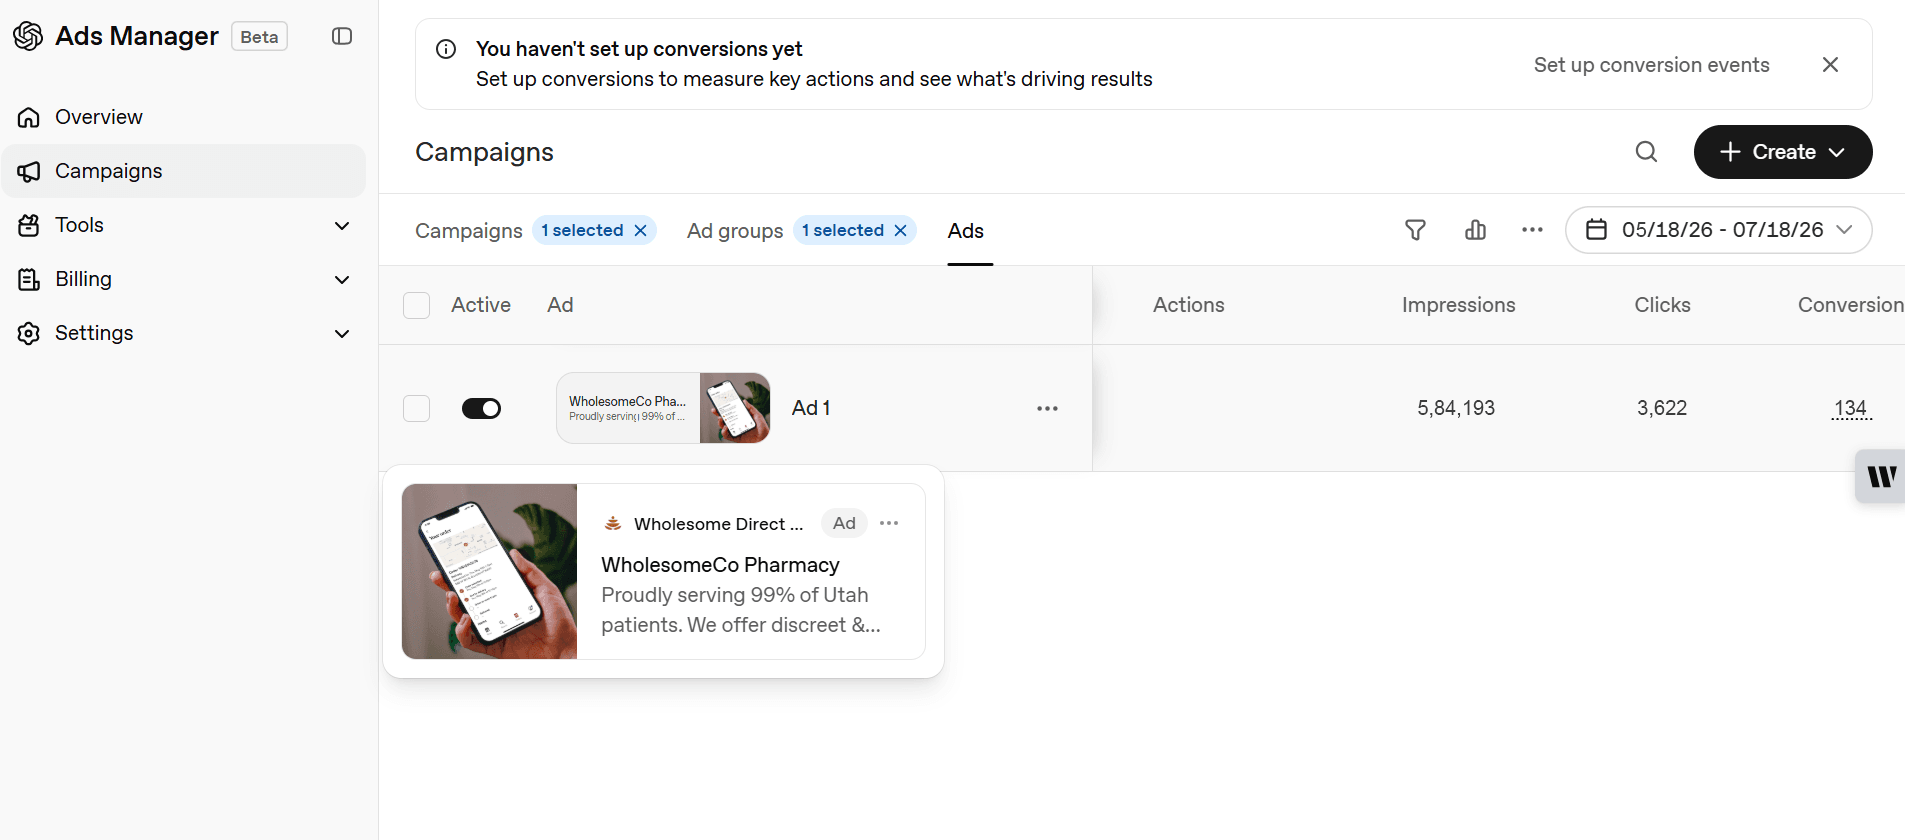
Task: Sort by the Clicks column header
Action: [1662, 305]
